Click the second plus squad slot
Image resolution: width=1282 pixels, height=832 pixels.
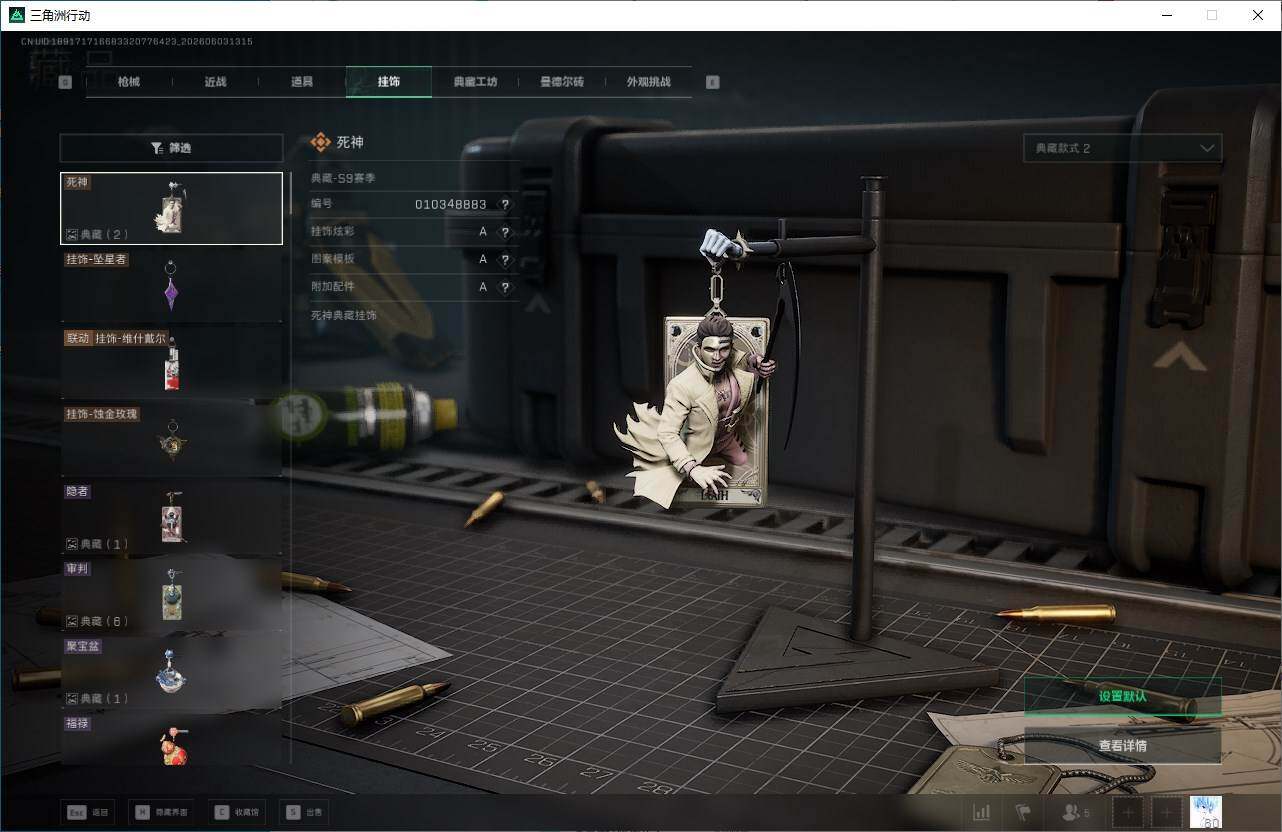1166,813
